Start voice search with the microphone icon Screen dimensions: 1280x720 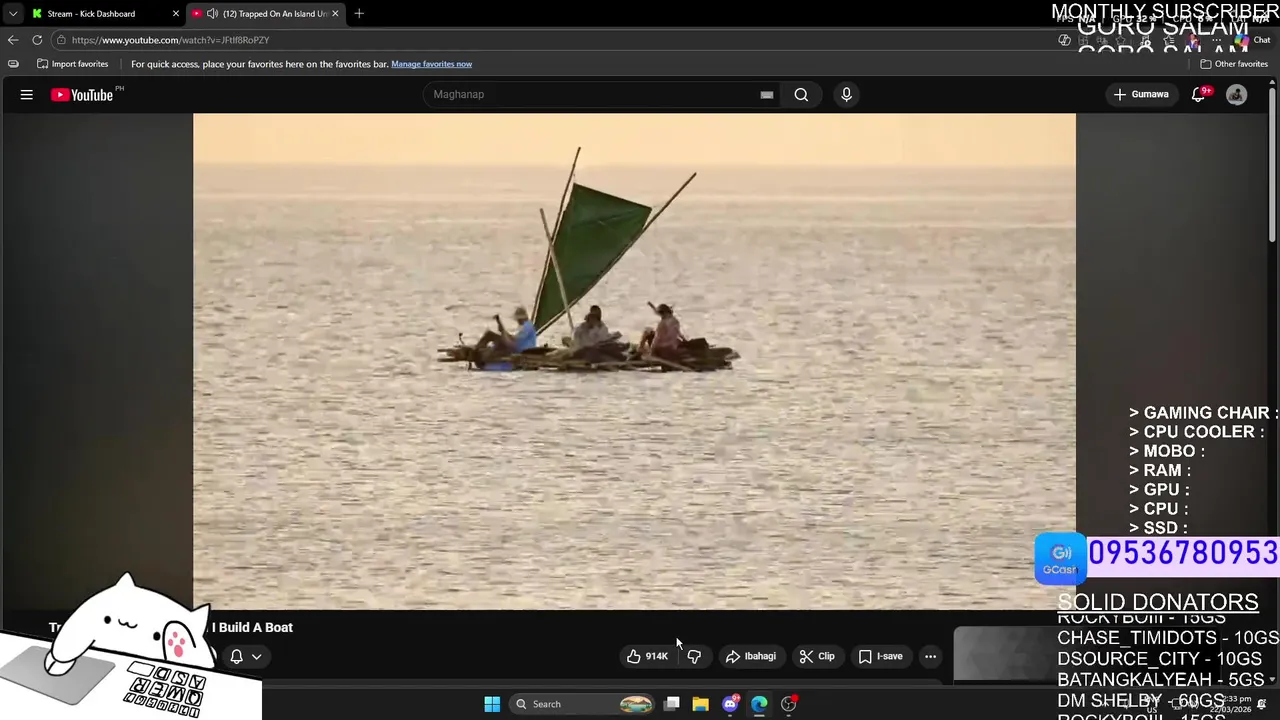coord(846,95)
